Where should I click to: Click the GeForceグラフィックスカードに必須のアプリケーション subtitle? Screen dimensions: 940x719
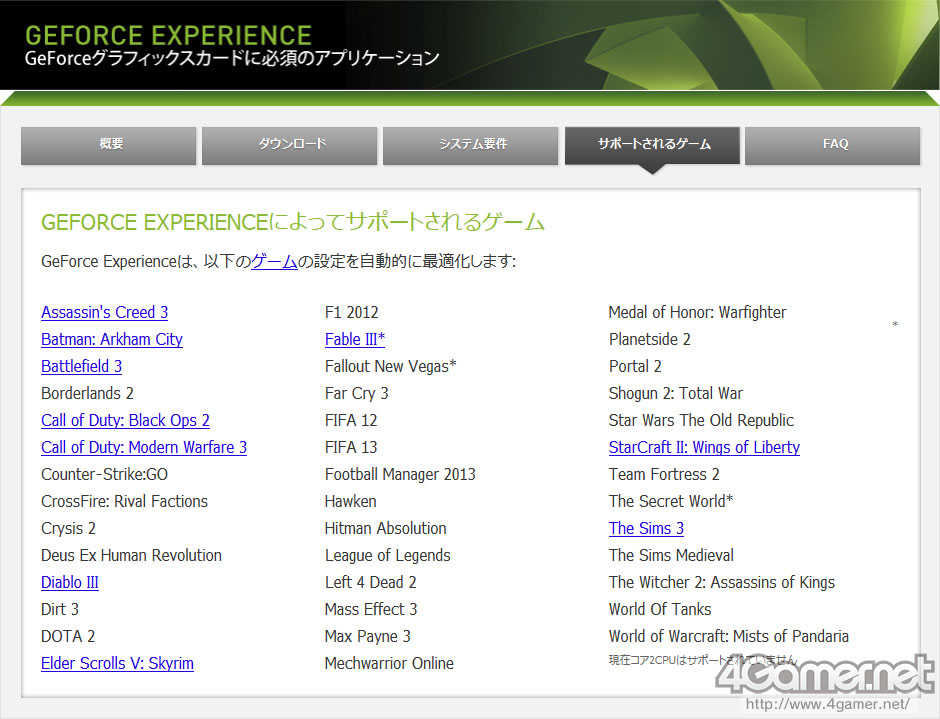[x=232, y=58]
